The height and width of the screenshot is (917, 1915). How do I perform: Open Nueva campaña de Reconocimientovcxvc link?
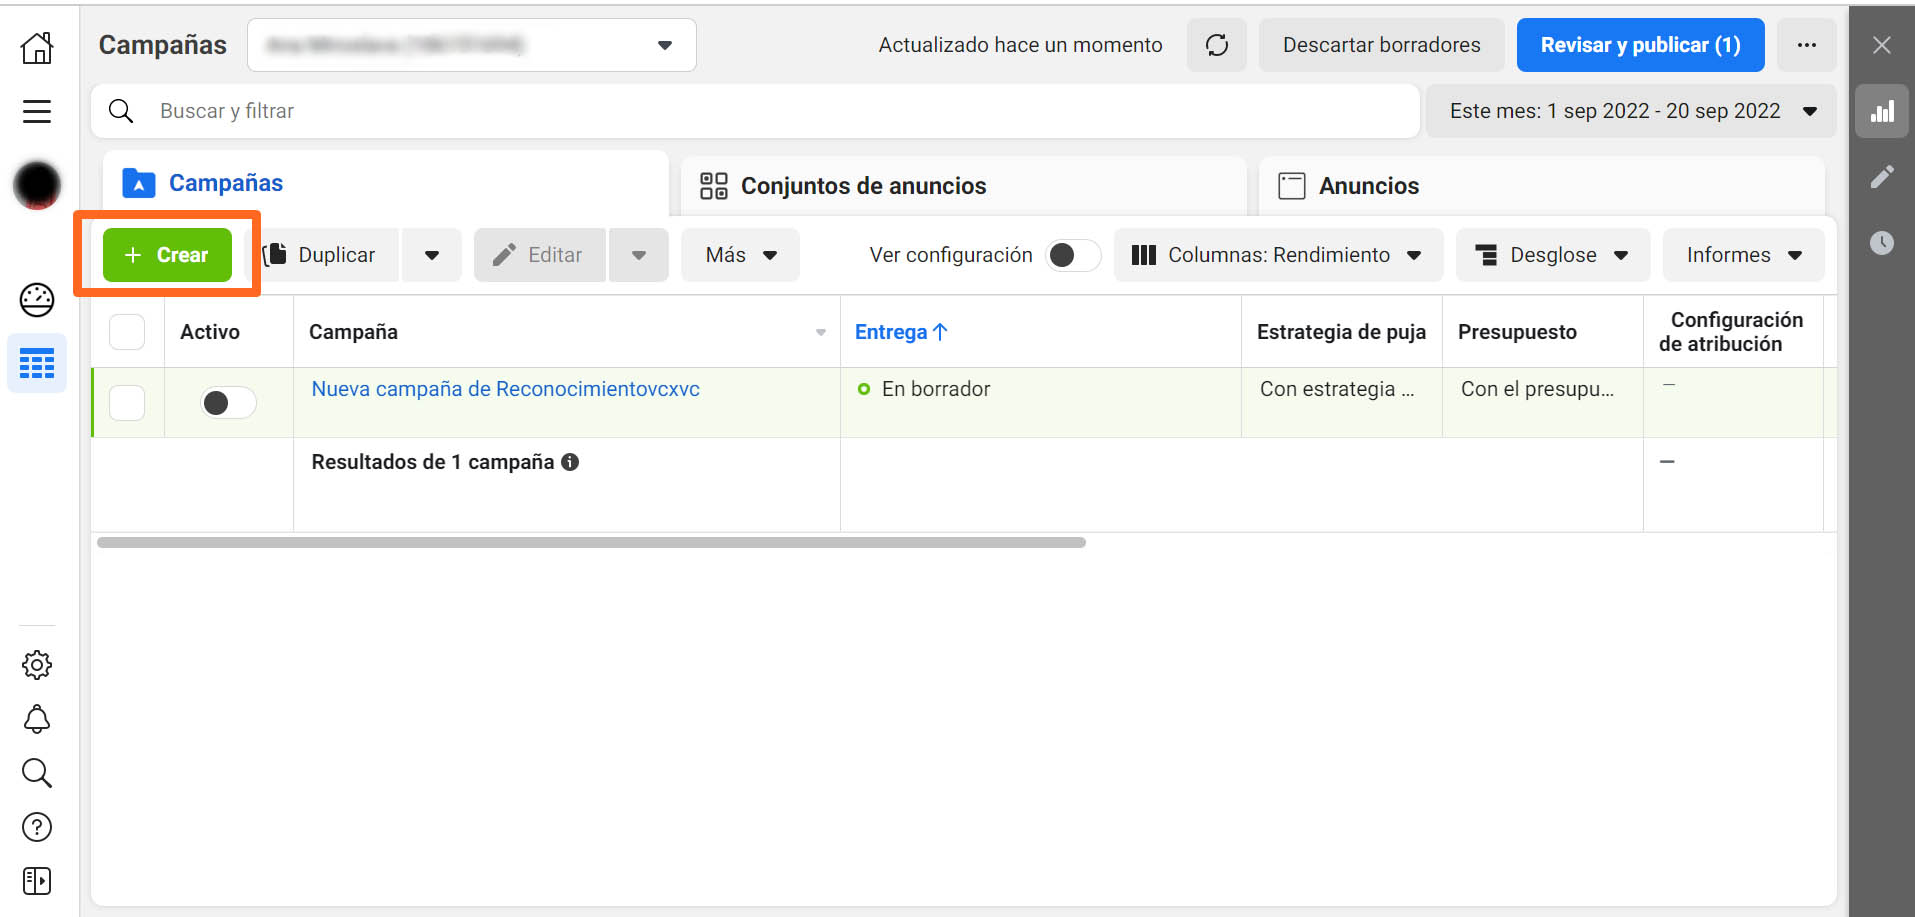[505, 389]
